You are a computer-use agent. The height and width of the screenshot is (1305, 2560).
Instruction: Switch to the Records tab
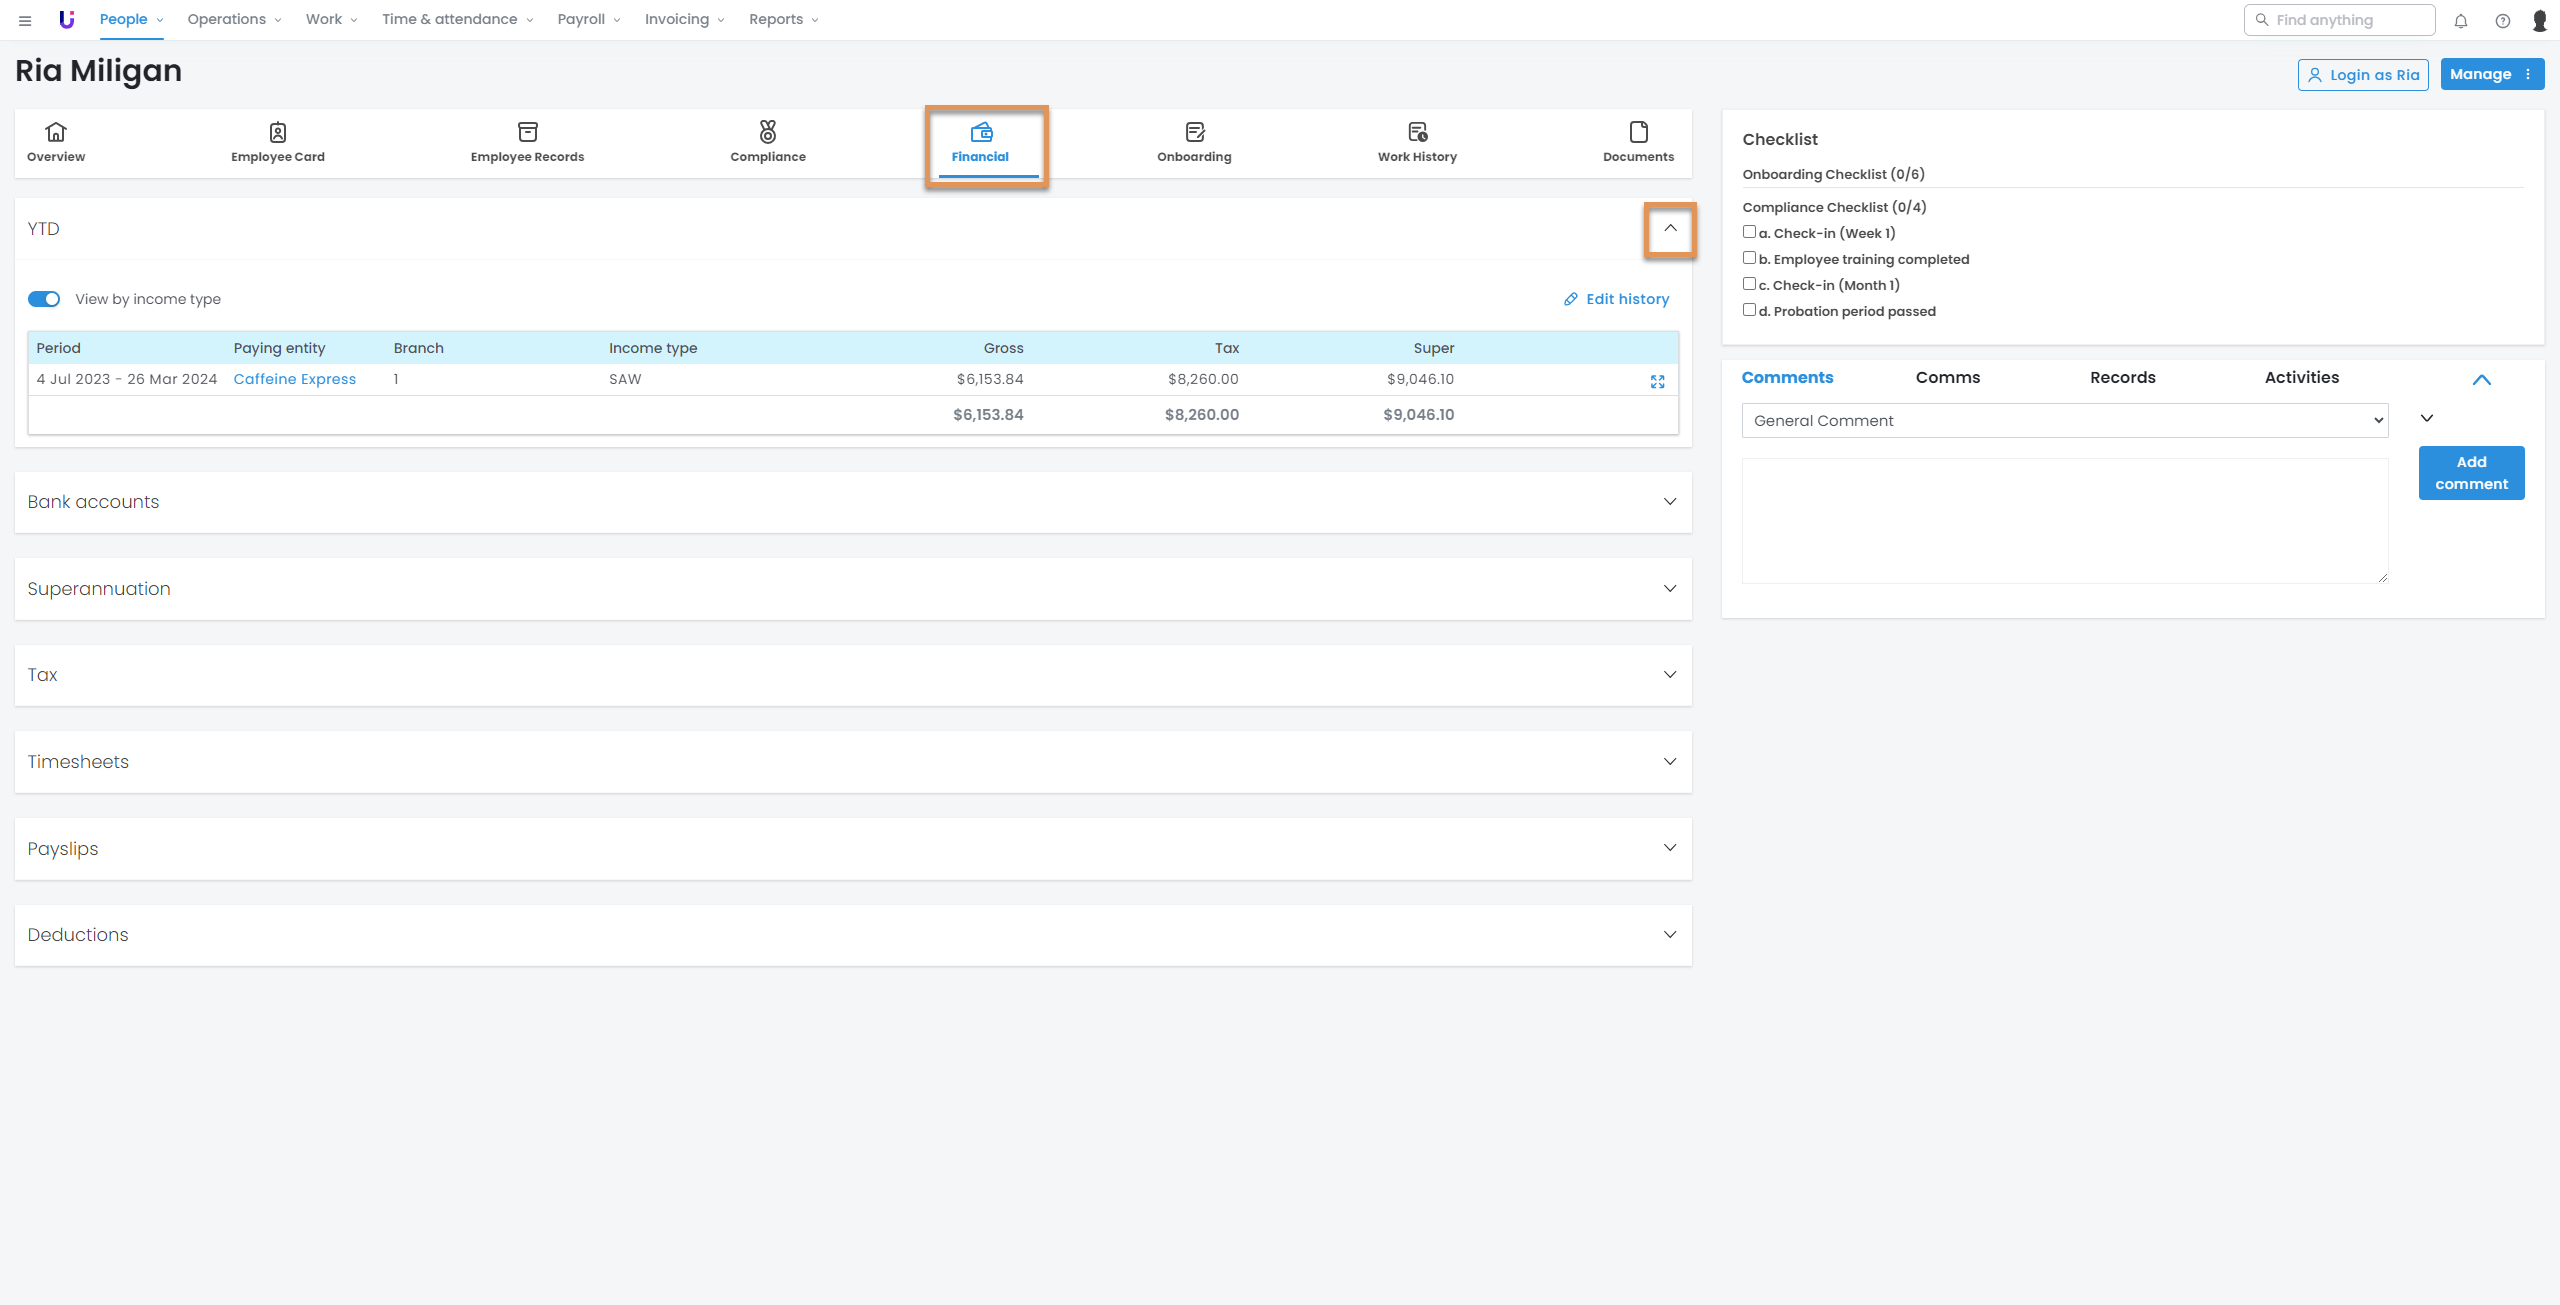click(2122, 378)
